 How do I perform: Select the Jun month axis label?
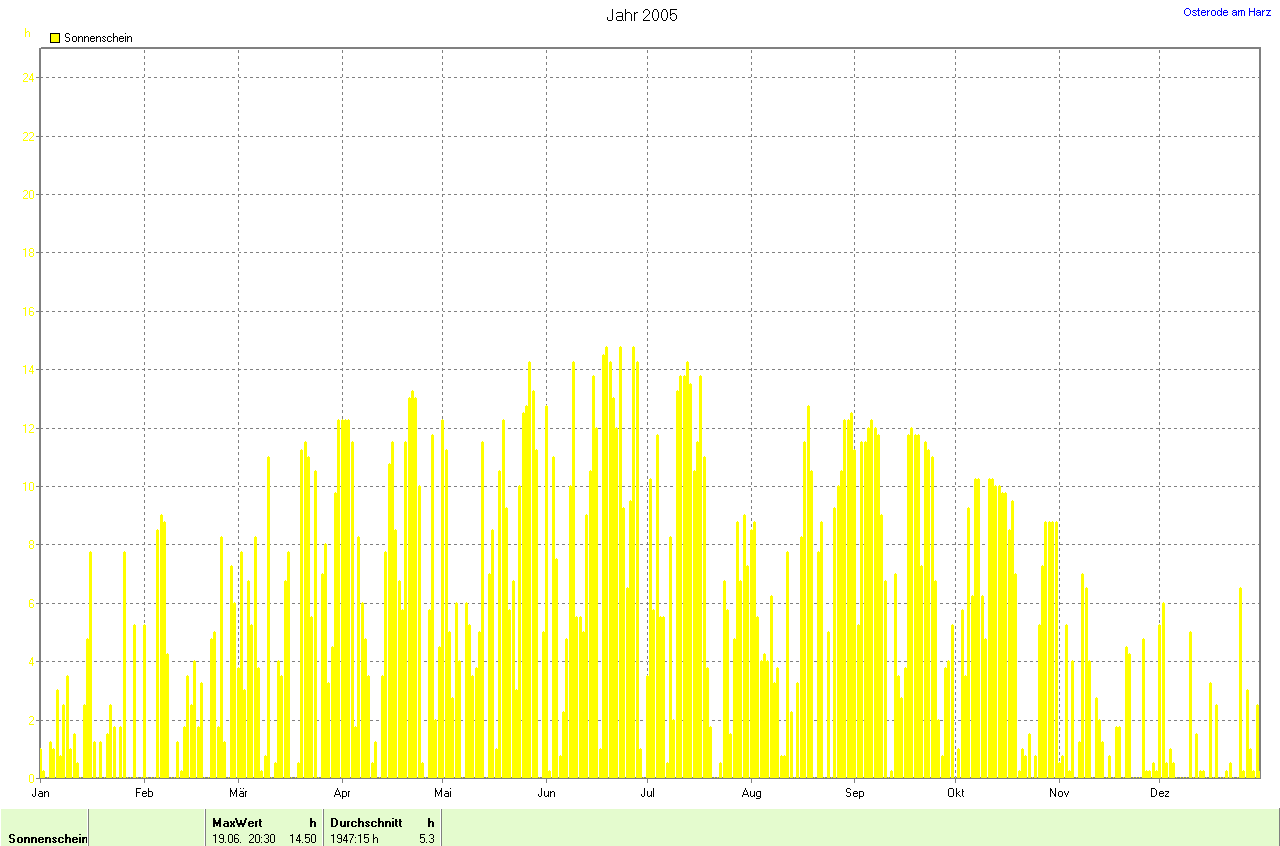(546, 793)
